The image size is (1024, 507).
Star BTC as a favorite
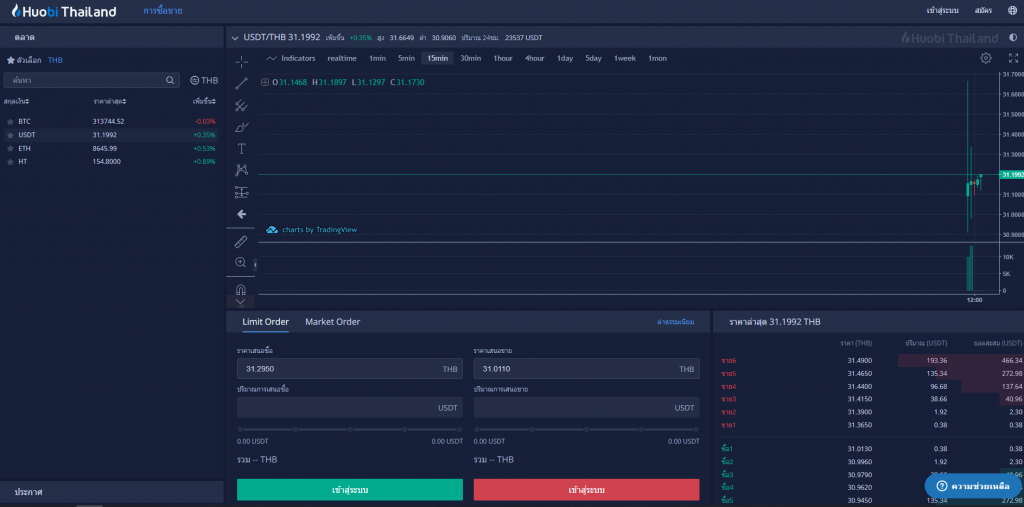(10, 121)
